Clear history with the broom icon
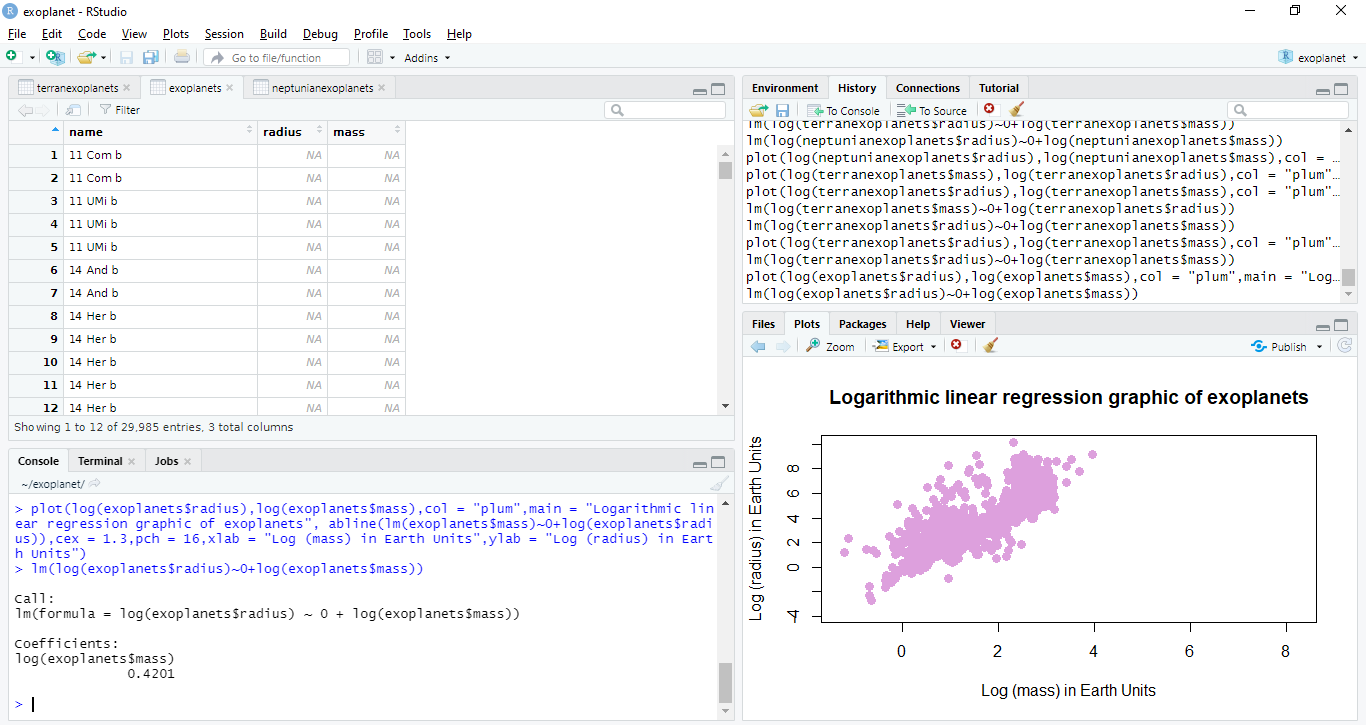This screenshot has height=725, width=1366. 1017,110
